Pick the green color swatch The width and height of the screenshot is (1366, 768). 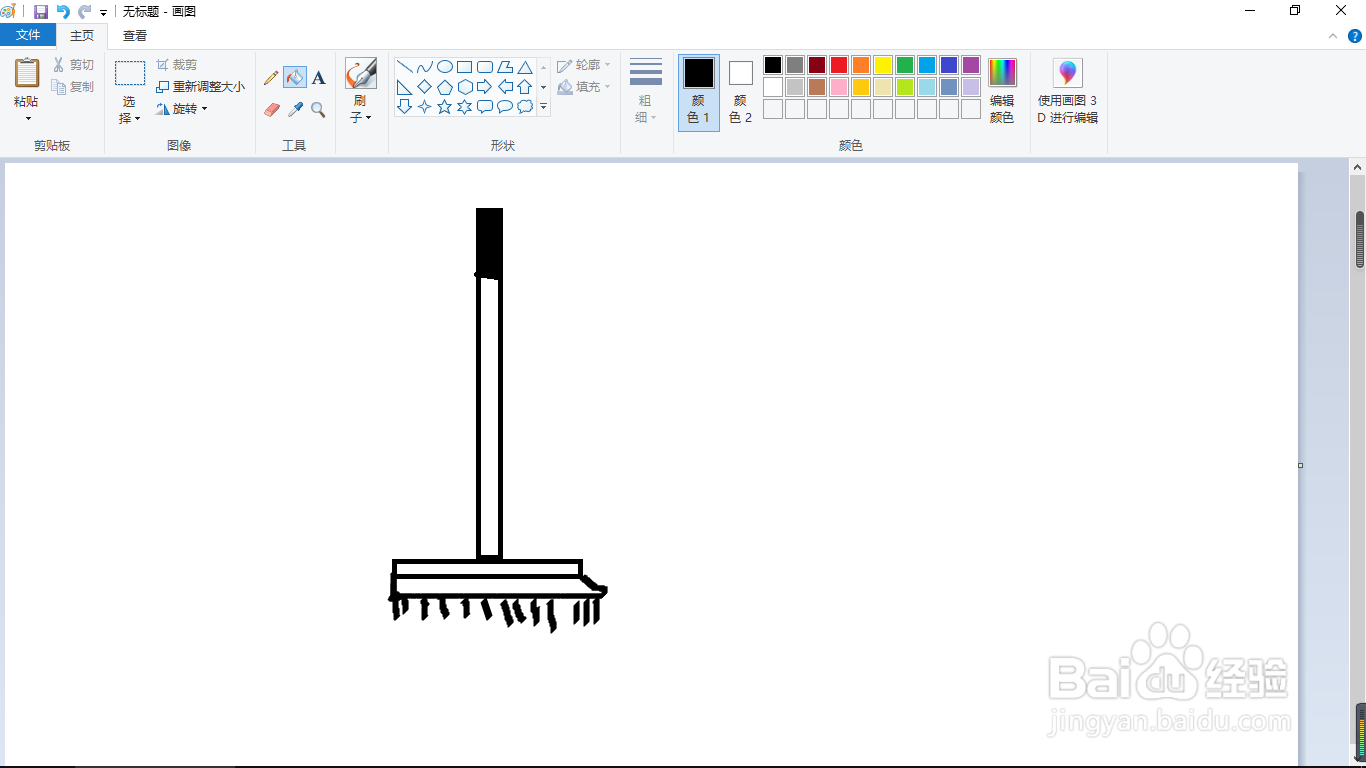click(905, 65)
